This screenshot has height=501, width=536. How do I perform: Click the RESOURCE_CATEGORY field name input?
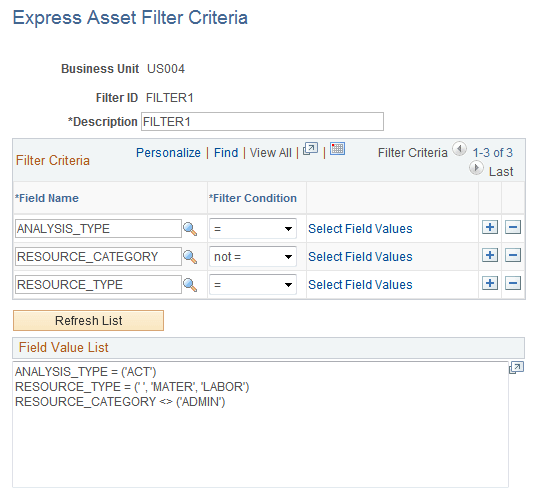coord(98,257)
